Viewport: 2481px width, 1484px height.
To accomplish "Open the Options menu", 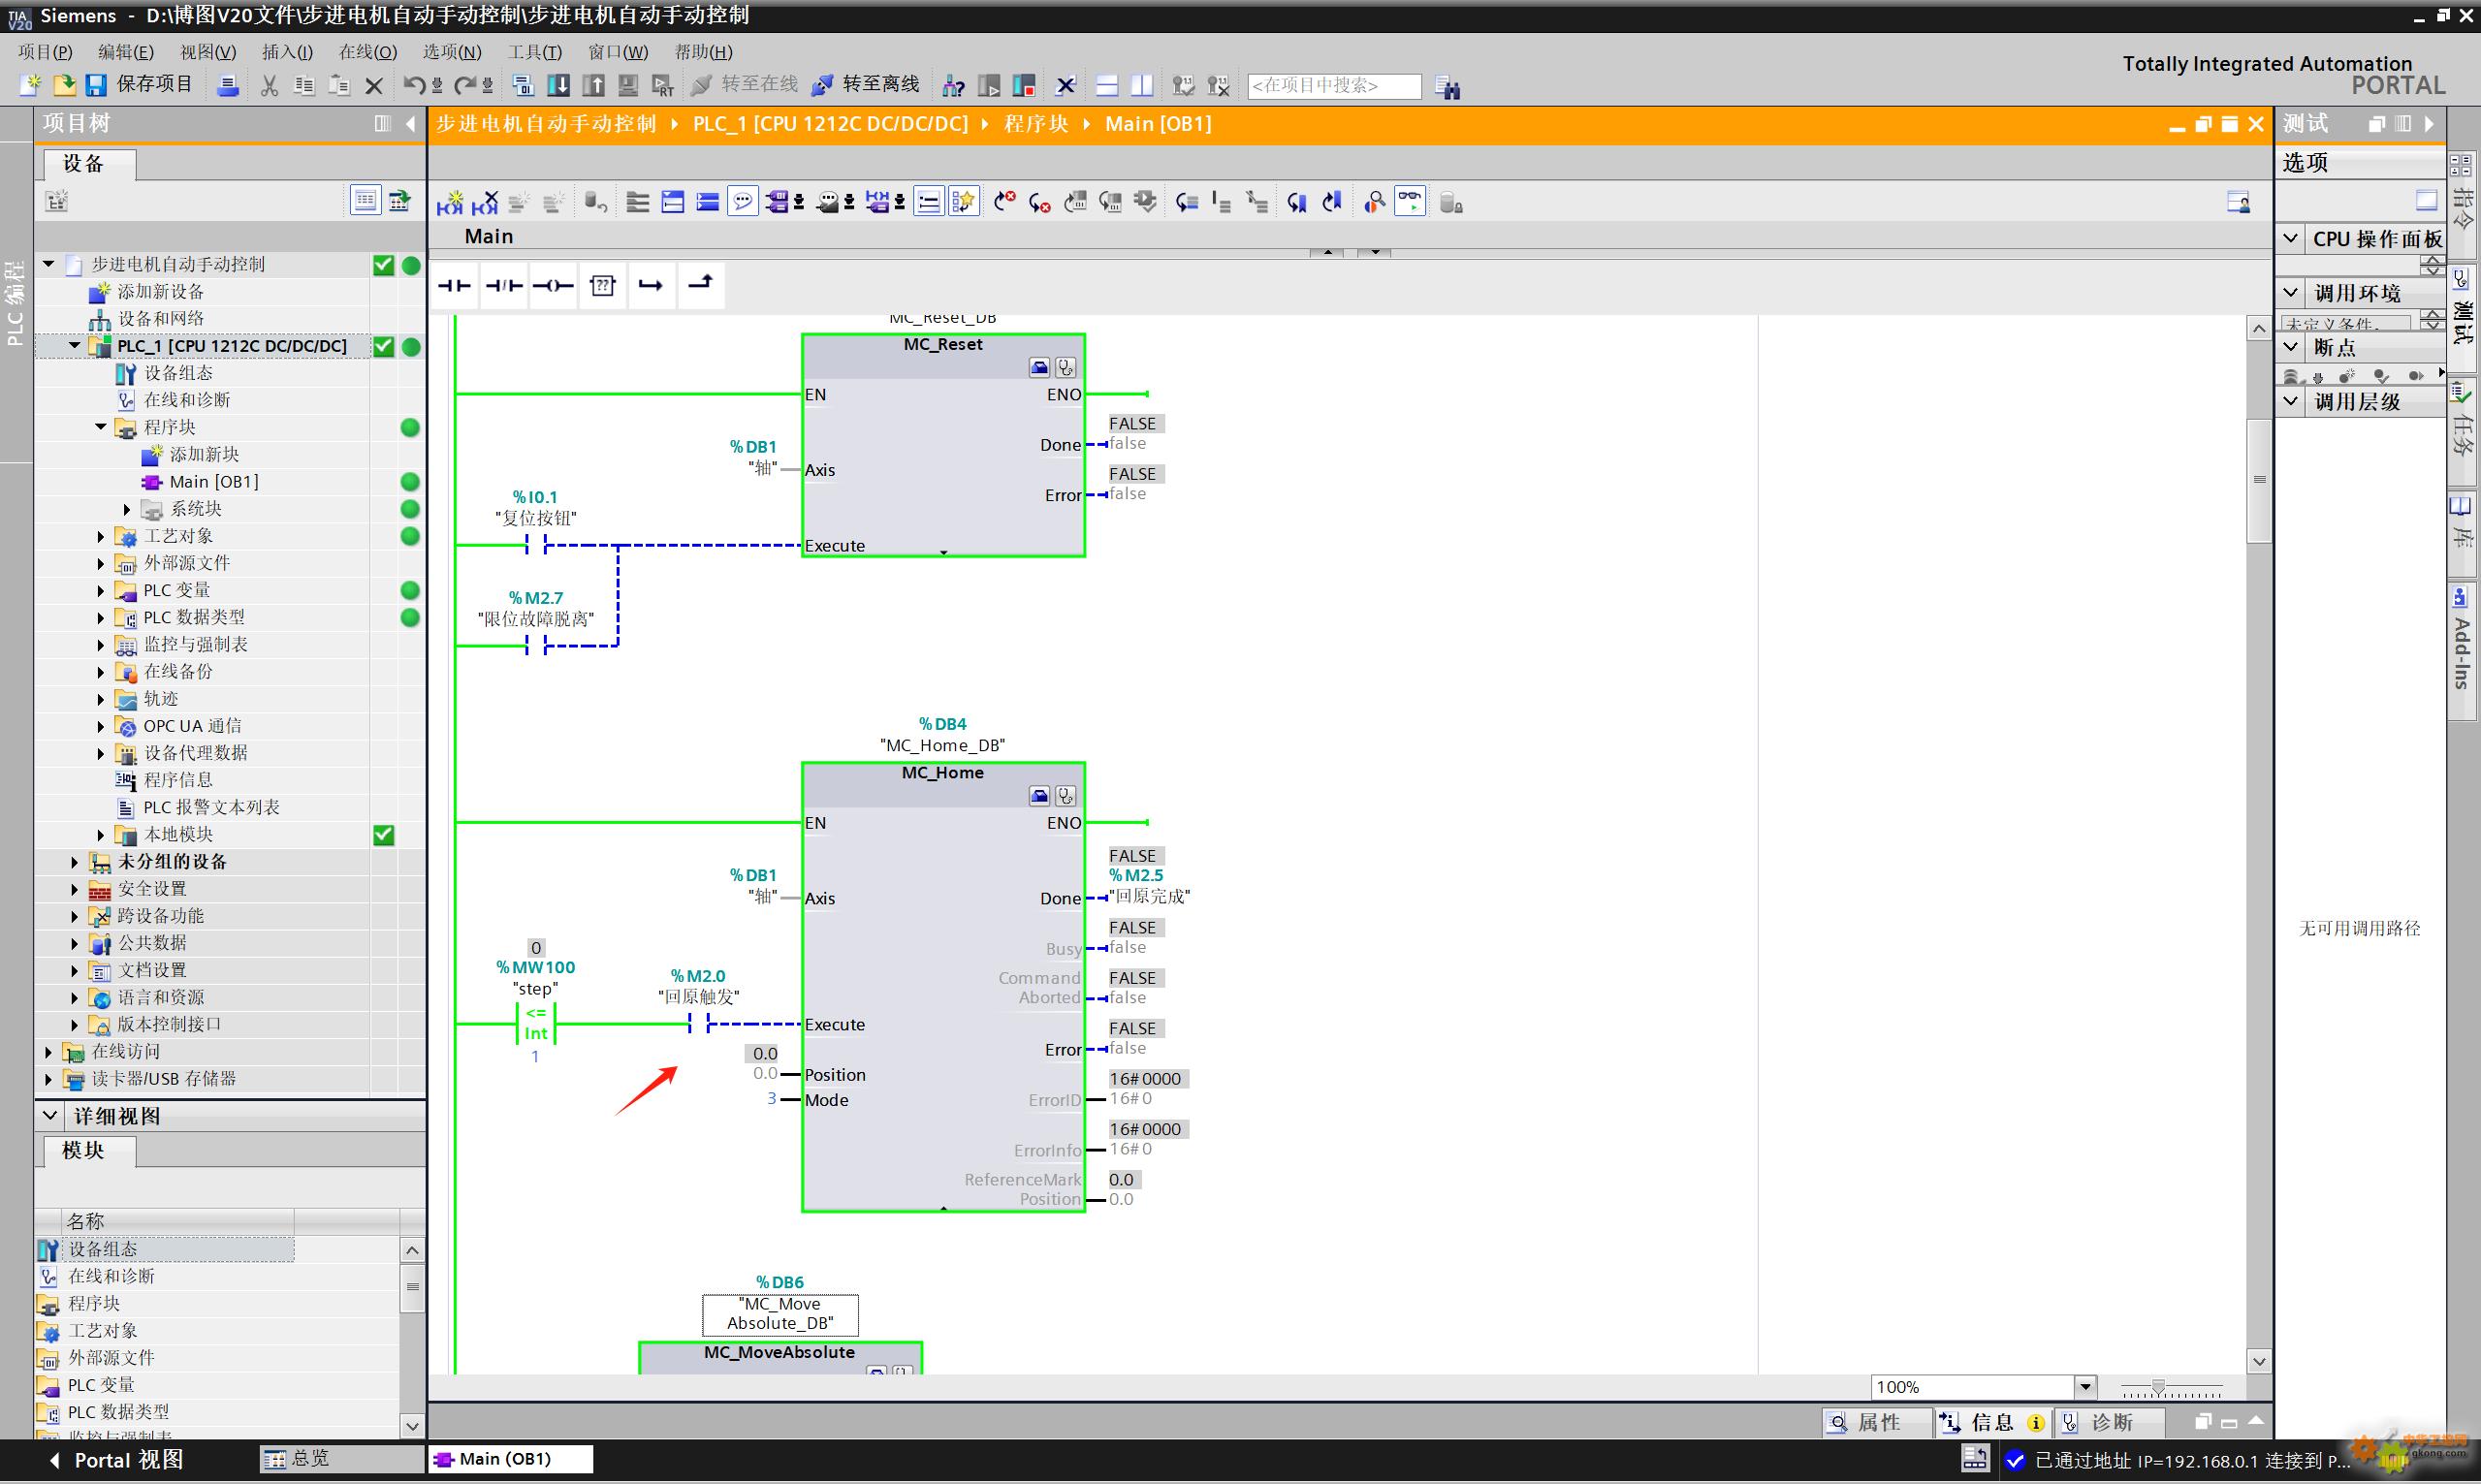I will [452, 52].
